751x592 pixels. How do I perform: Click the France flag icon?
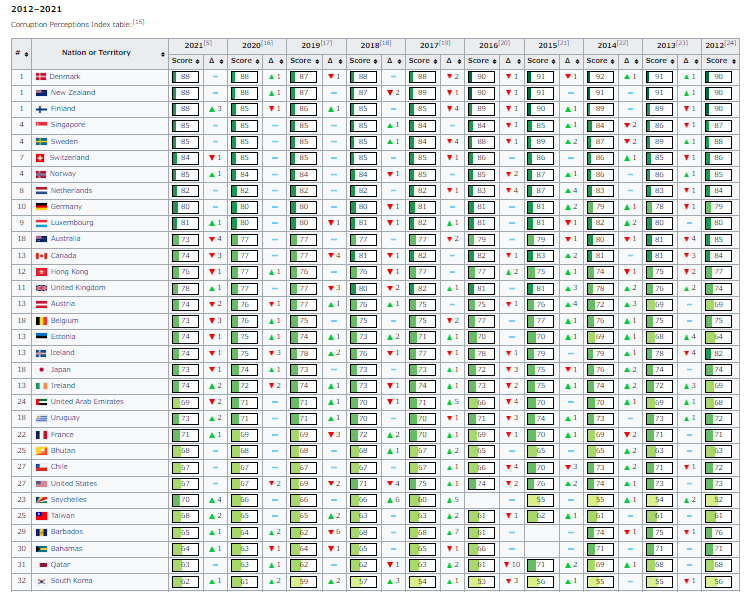pyautogui.click(x=41, y=435)
